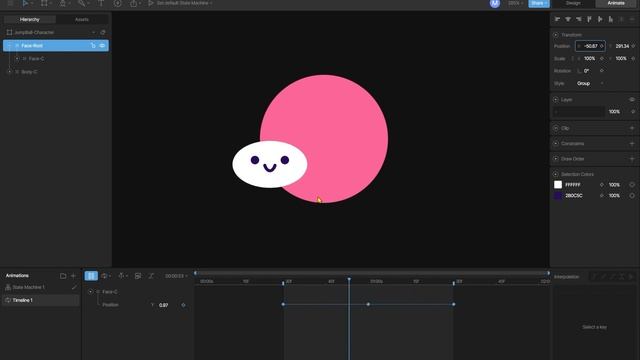Open the Hierarchy tab

[x=30, y=19]
